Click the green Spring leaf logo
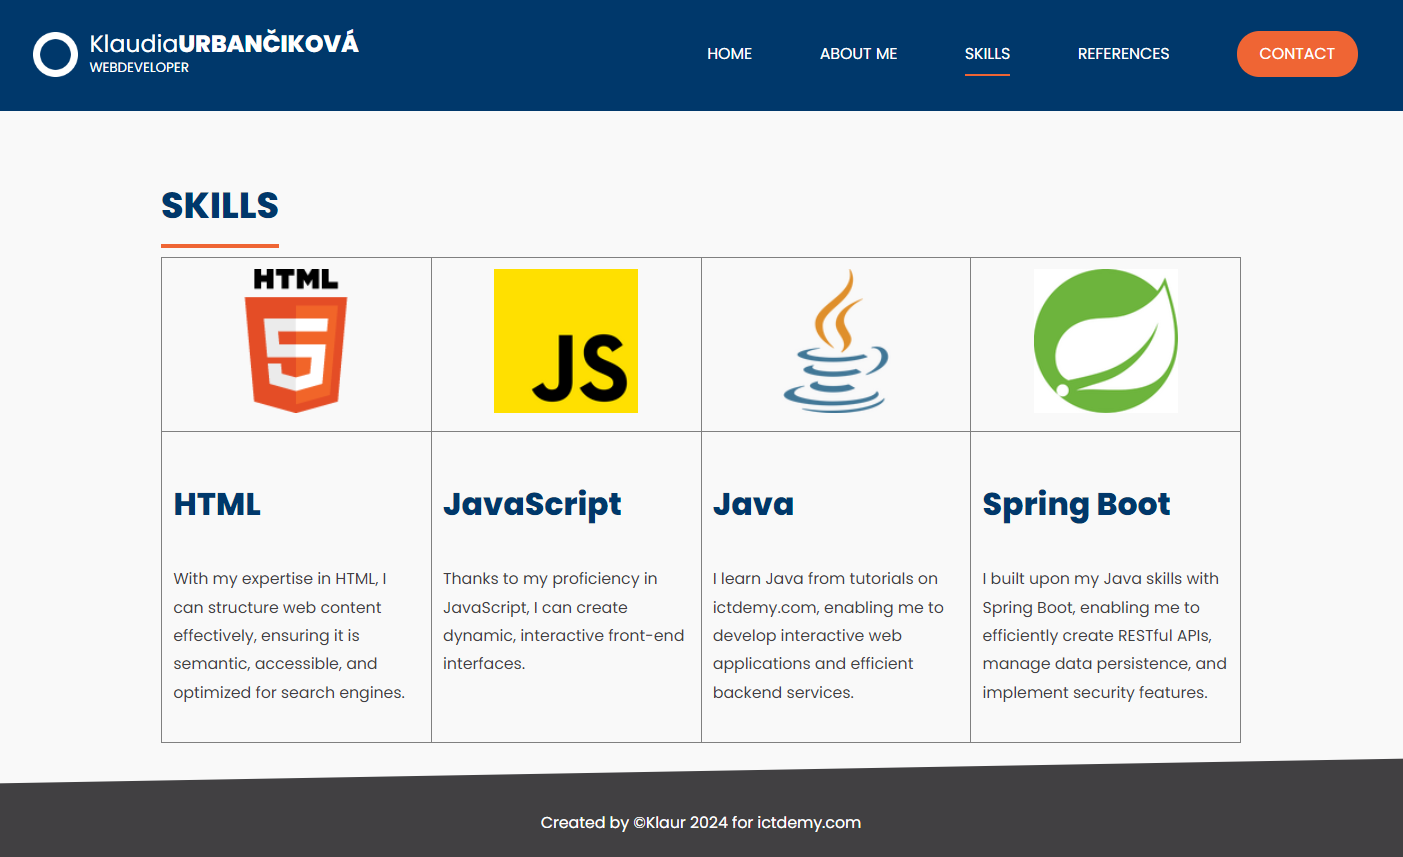 coord(1105,341)
